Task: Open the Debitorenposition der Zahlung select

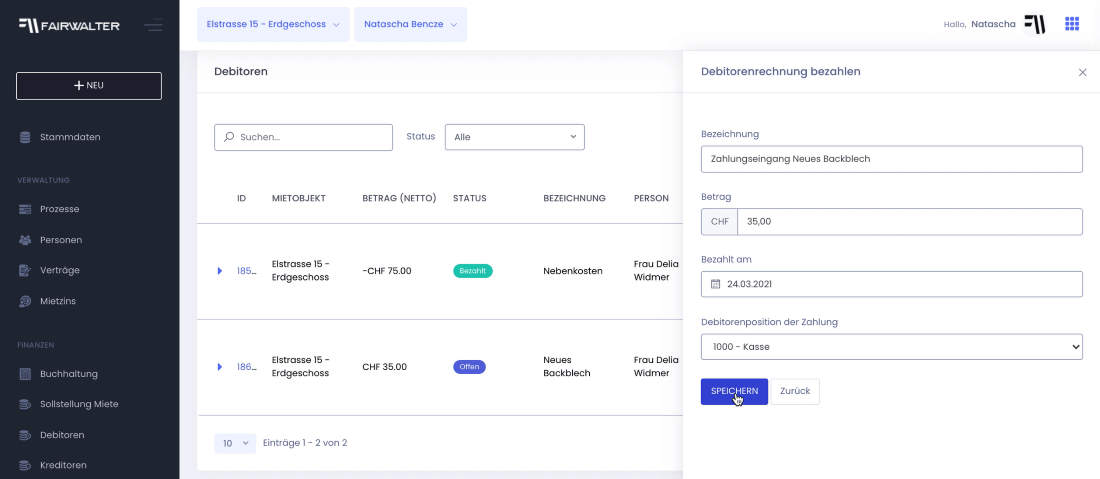Action: coord(891,347)
